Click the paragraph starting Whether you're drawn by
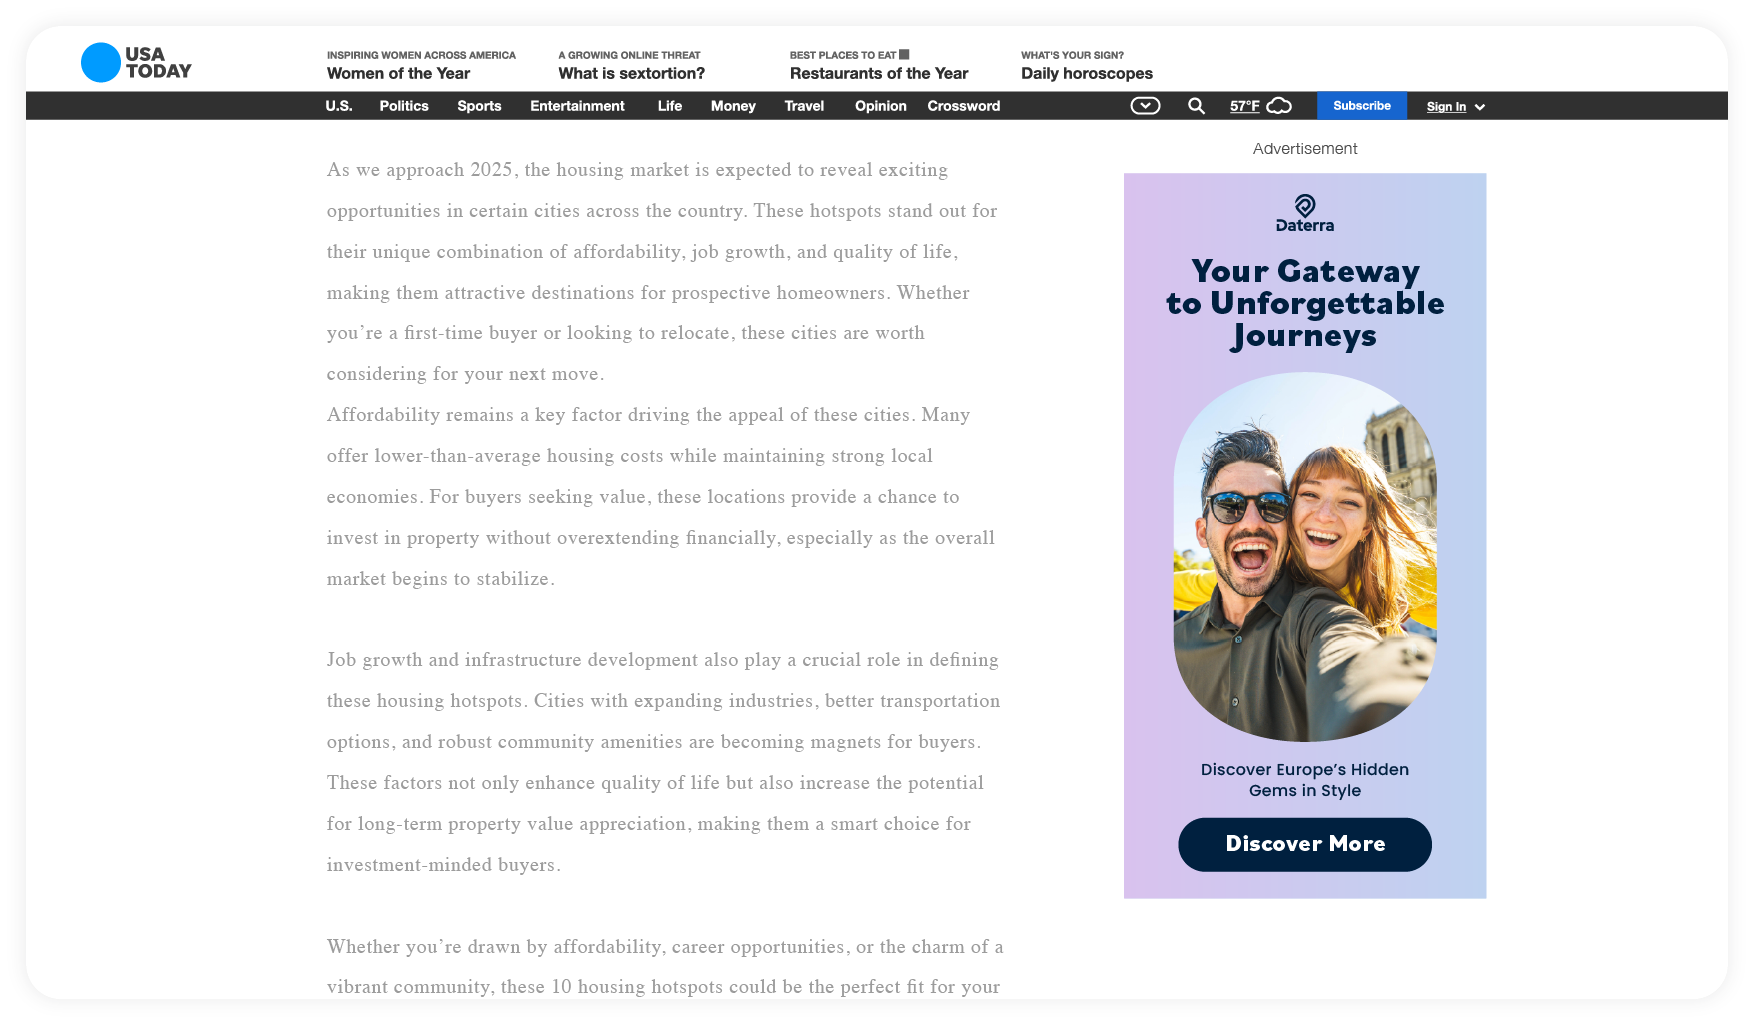 (x=665, y=967)
